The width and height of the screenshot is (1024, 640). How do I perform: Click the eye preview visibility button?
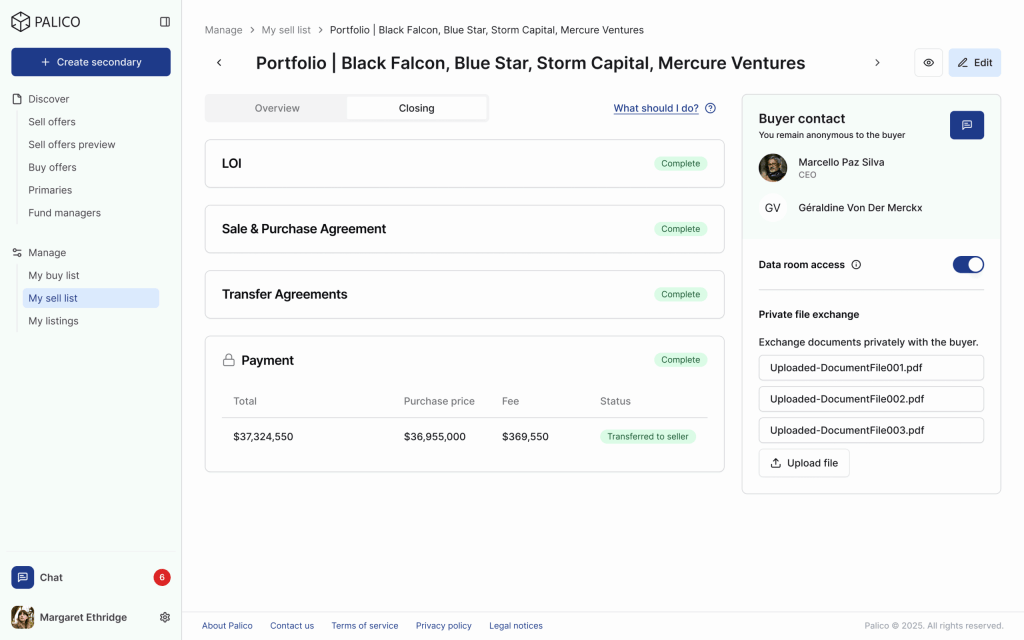pyautogui.click(x=928, y=63)
